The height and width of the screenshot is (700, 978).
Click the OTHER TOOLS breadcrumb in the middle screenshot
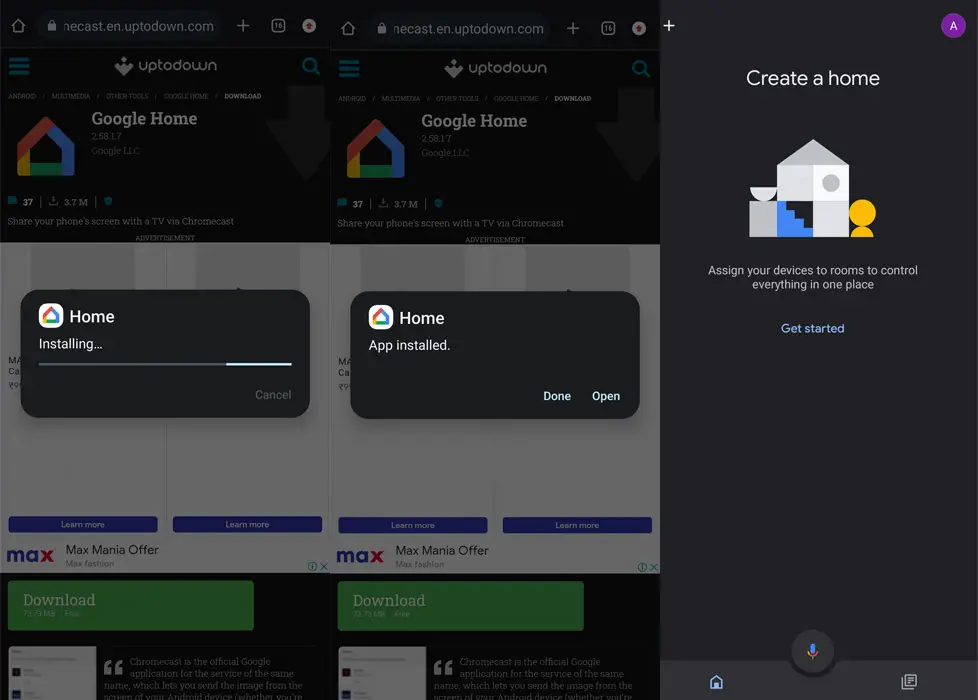point(457,99)
